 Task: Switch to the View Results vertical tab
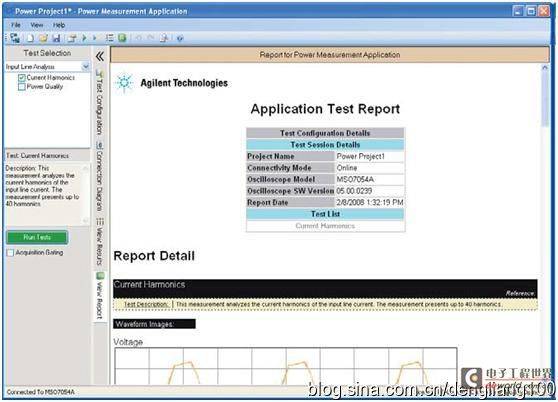(100, 242)
